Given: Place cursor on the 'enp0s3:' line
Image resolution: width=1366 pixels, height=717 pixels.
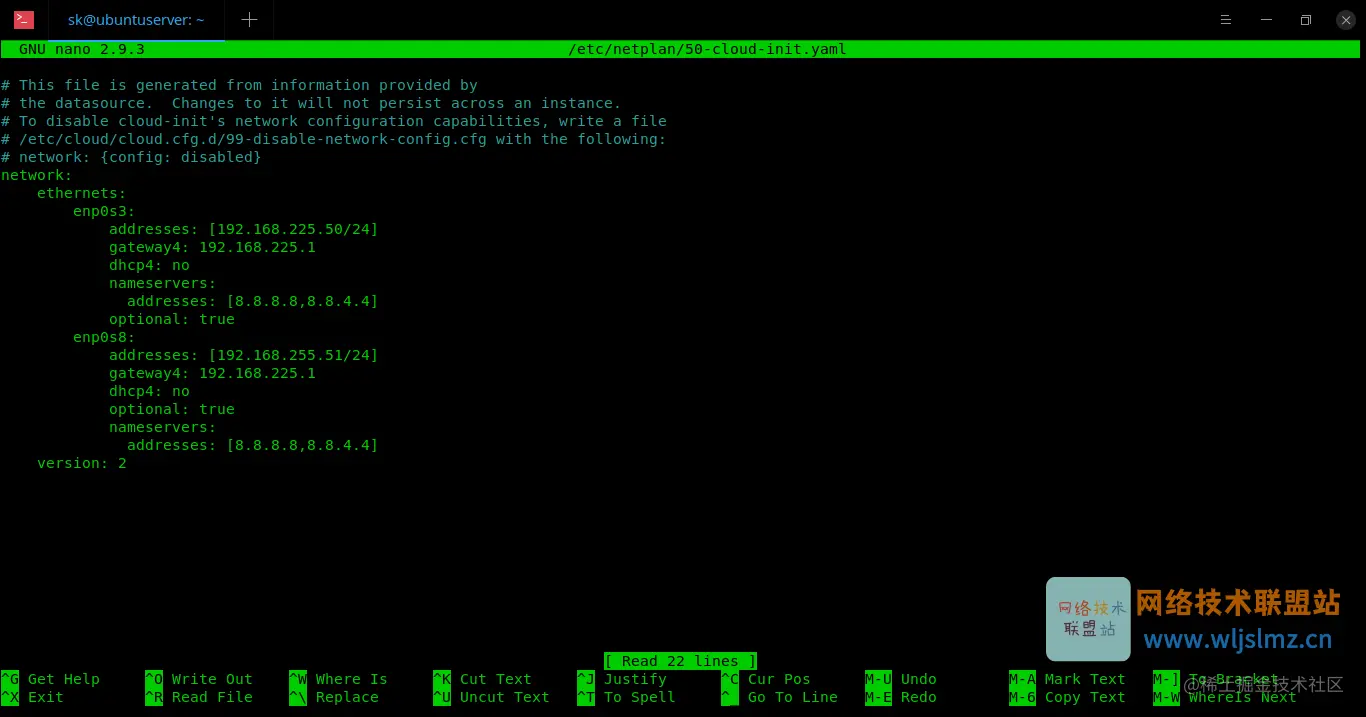Looking at the screenshot, I should (x=104, y=211).
